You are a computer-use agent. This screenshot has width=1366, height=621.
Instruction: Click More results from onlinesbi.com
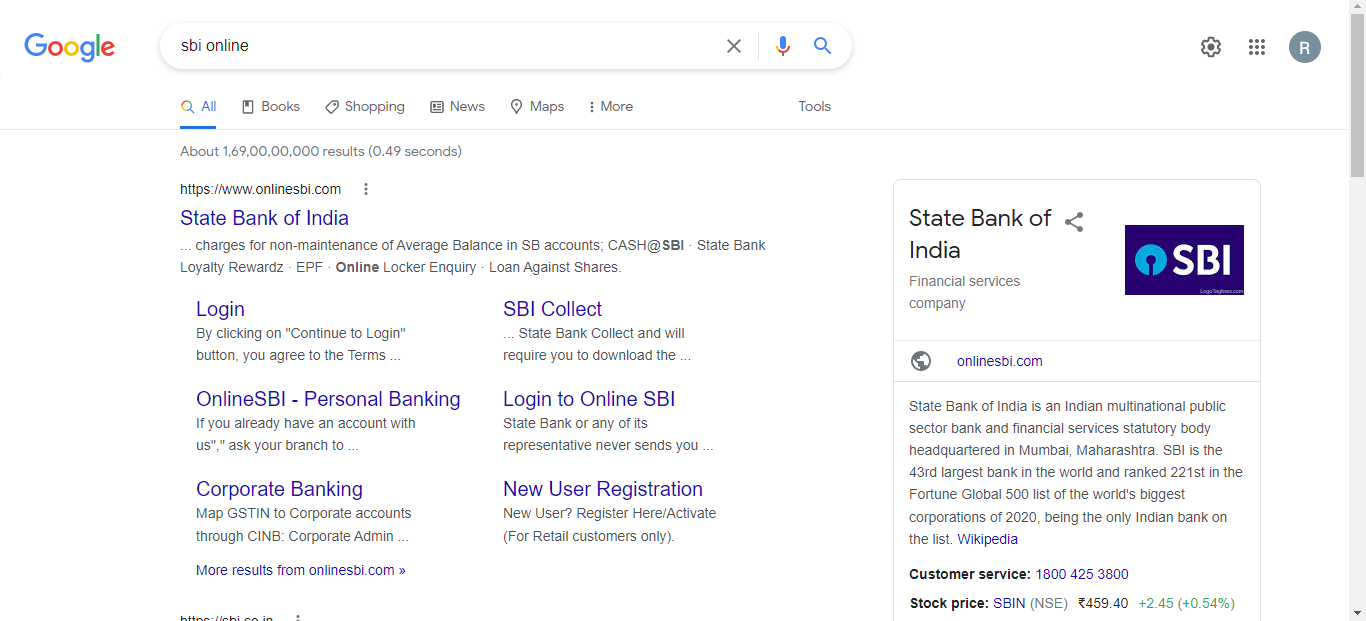[x=301, y=570]
